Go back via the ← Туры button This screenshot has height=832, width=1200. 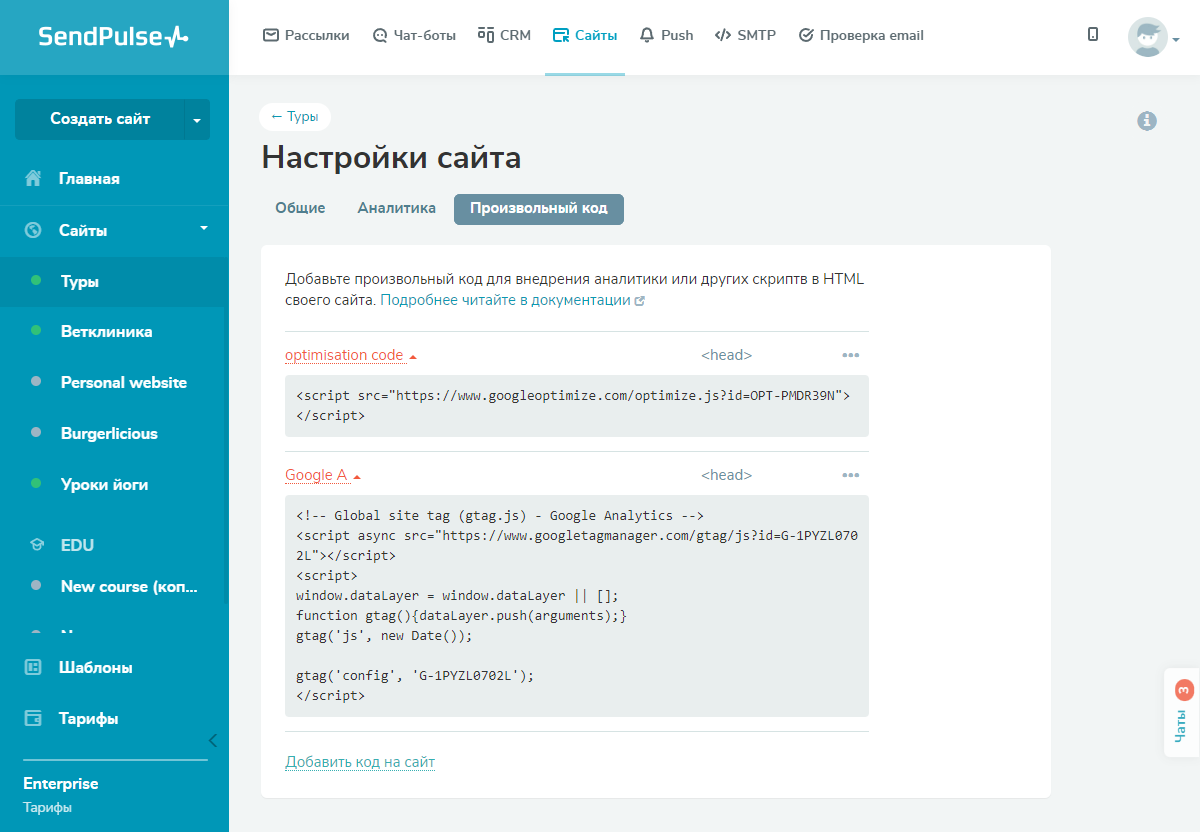[294, 117]
